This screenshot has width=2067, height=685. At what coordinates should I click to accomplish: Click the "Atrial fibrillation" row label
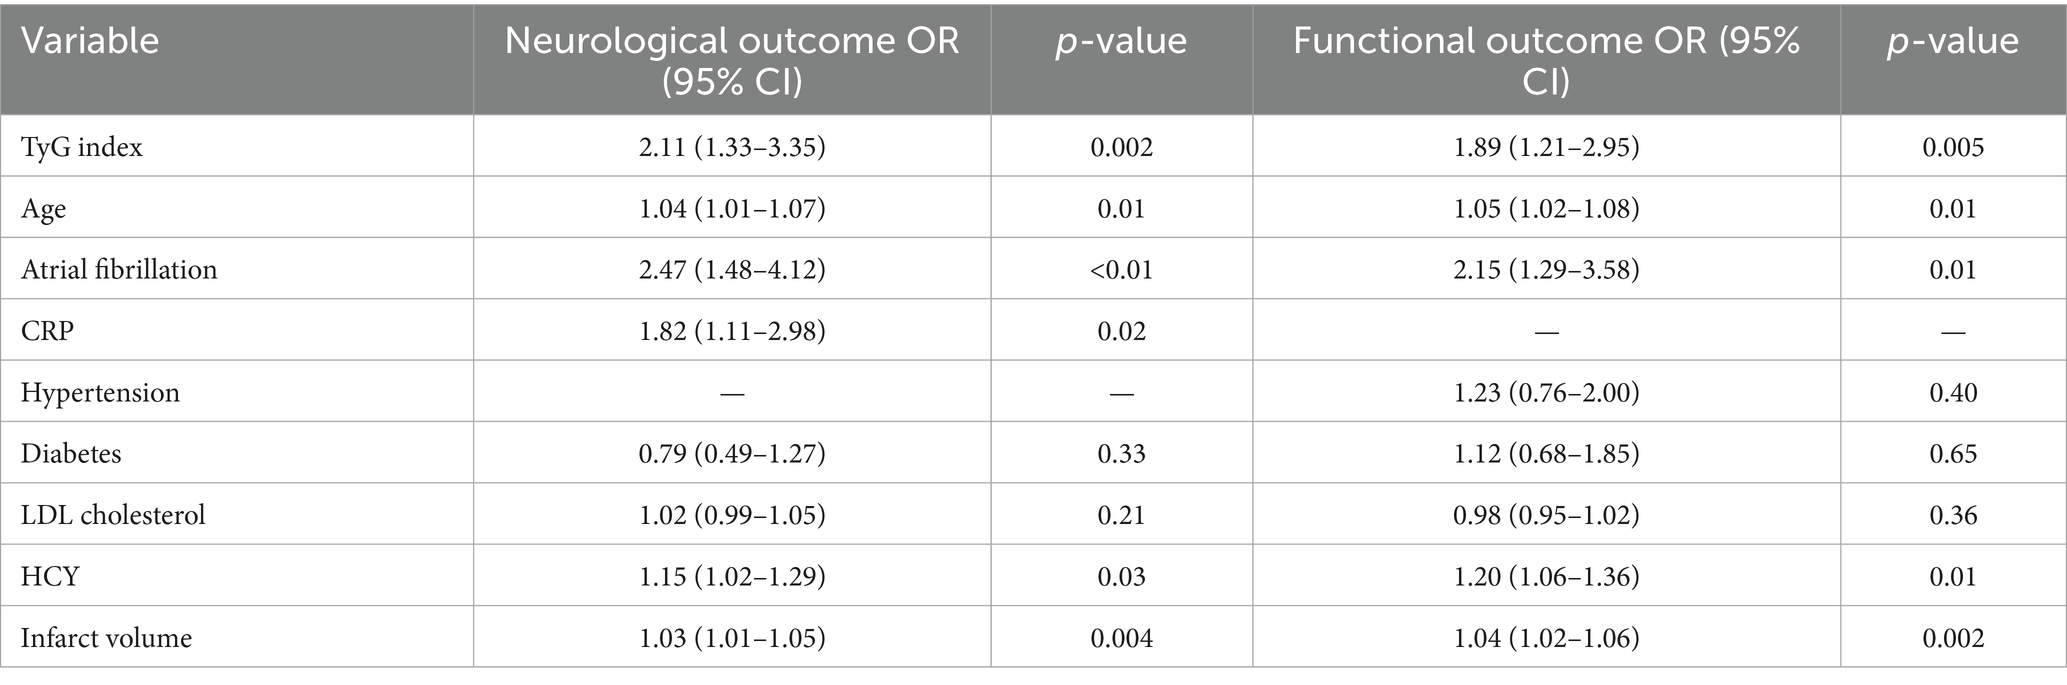pyautogui.click(x=119, y=270)
